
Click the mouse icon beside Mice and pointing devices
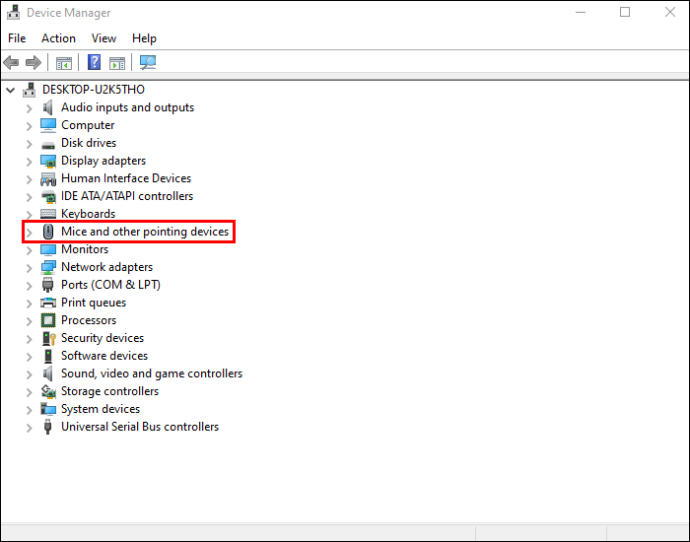pyautogui.click(x=48, y=232)
